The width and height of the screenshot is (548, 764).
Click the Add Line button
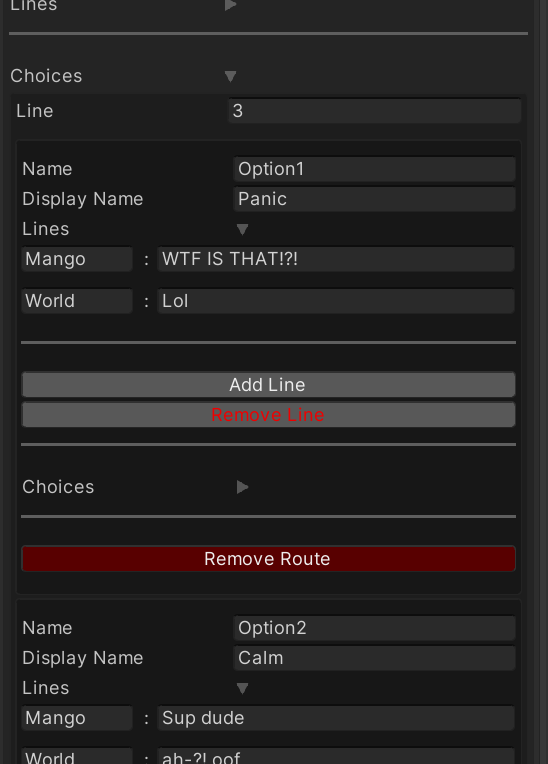tap(268, 385)
